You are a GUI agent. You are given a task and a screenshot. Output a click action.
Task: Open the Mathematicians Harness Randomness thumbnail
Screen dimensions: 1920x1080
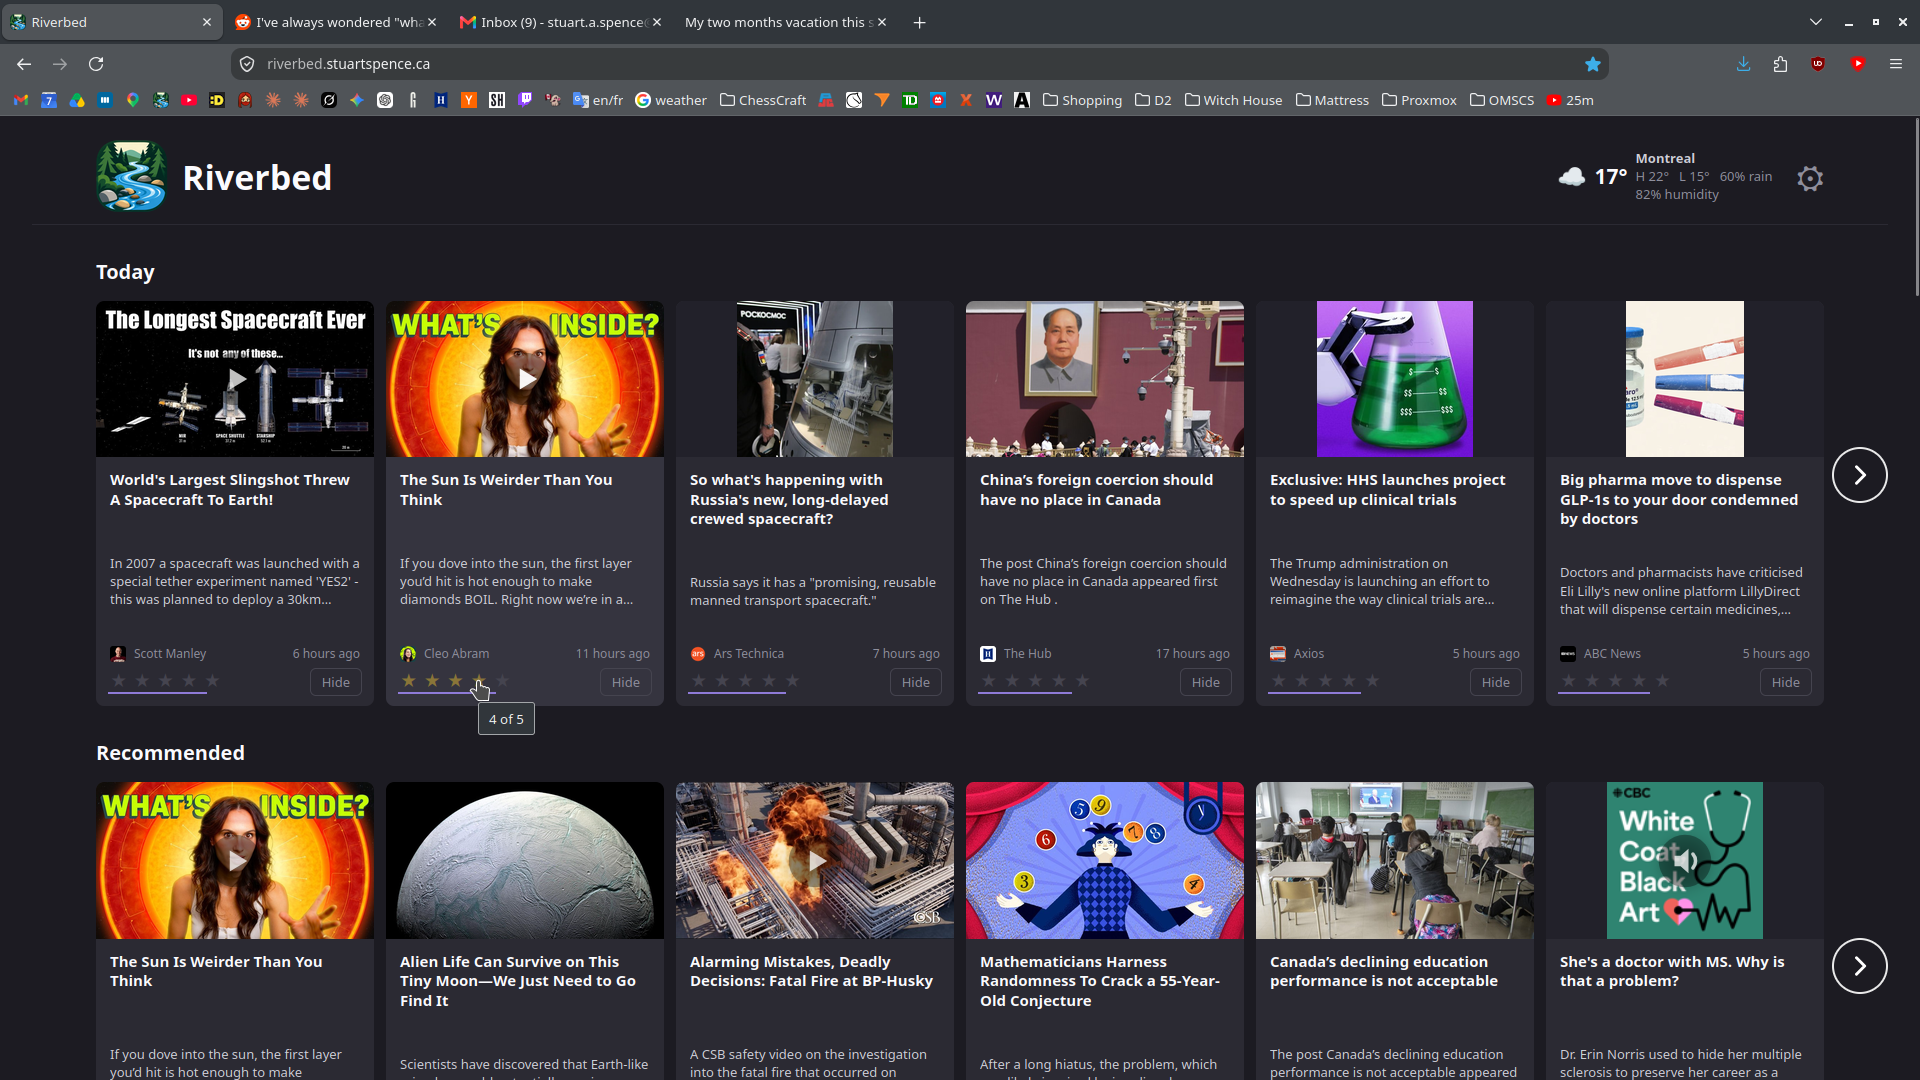point(1105,860)
